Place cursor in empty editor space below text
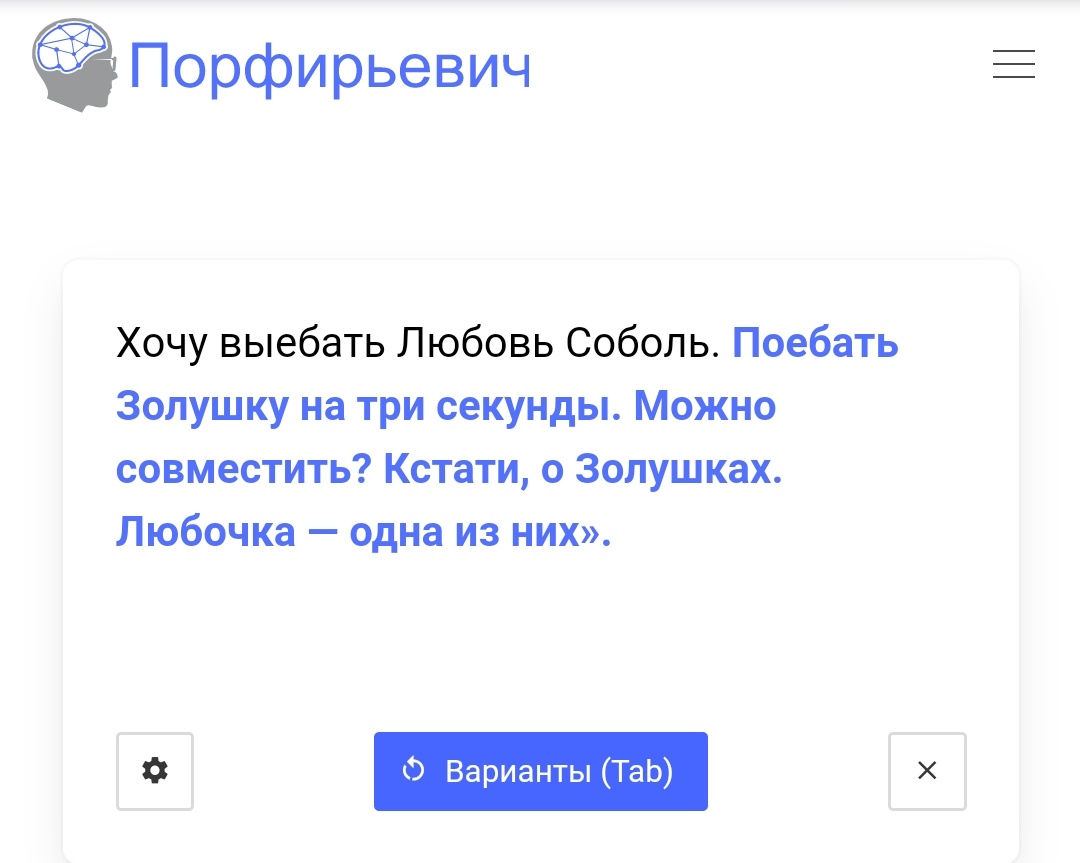This screenshot has width=1080, height=863. (541, 641)
